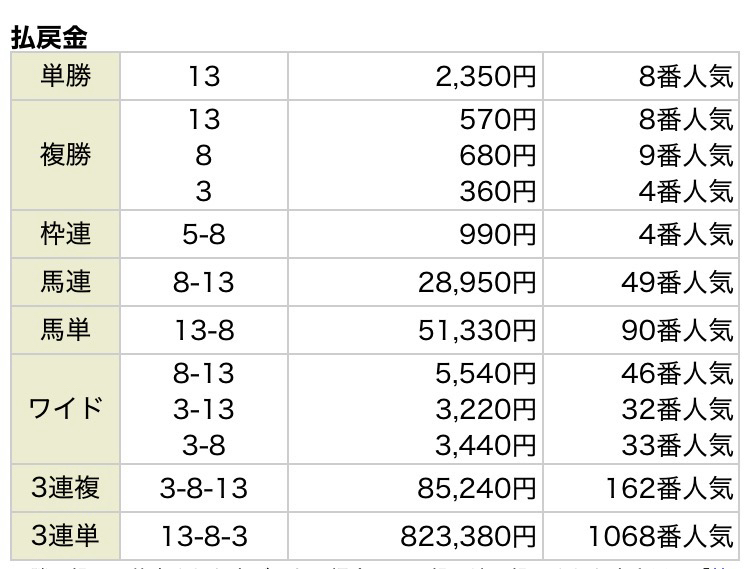Click the 払戻金 heading

pos(50,37)
